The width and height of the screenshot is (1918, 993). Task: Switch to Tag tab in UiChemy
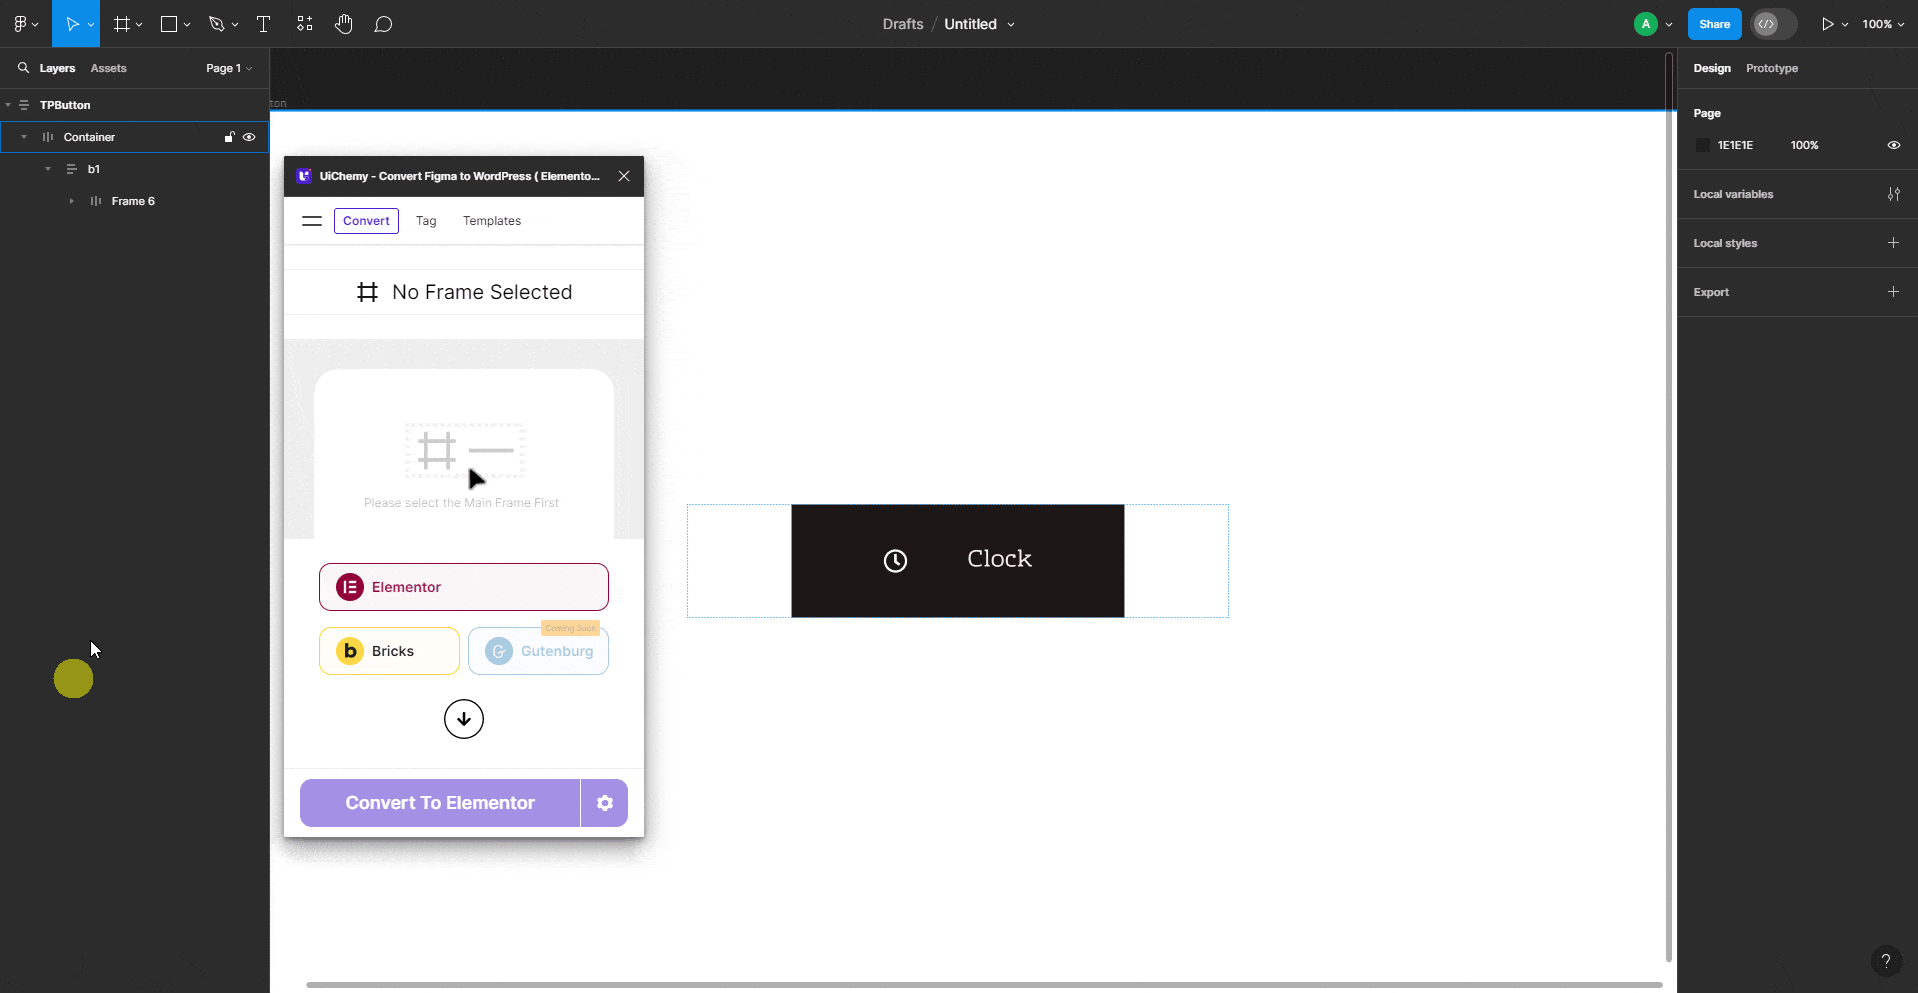pos(426,221)
